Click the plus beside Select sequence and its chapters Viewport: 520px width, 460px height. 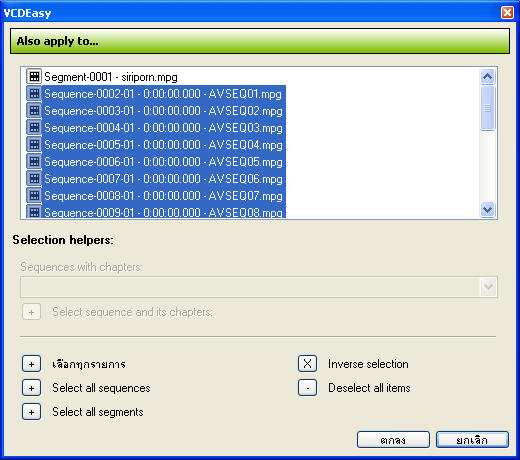31,312
